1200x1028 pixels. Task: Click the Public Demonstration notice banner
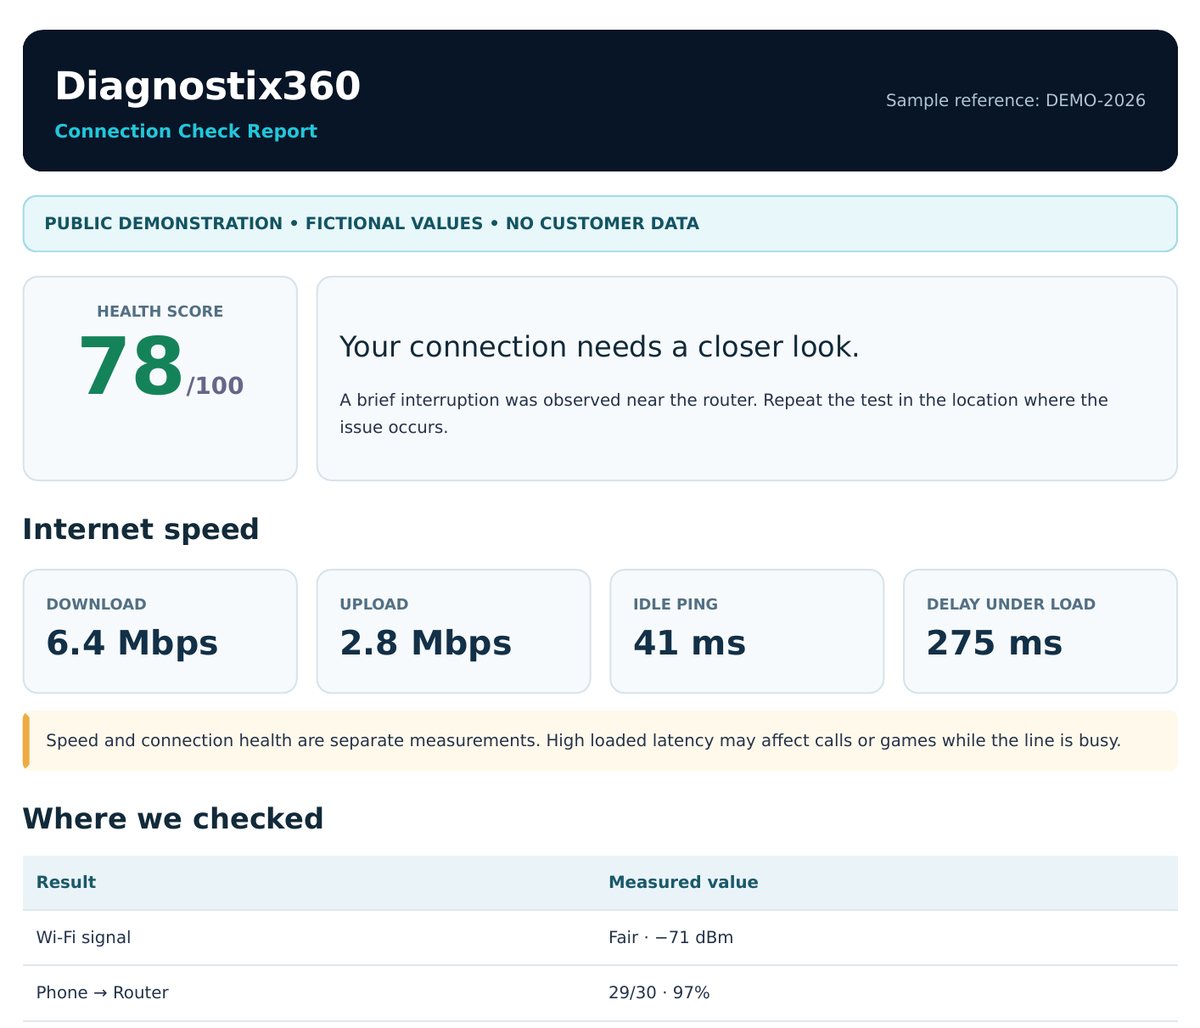(x=600, y=223)
